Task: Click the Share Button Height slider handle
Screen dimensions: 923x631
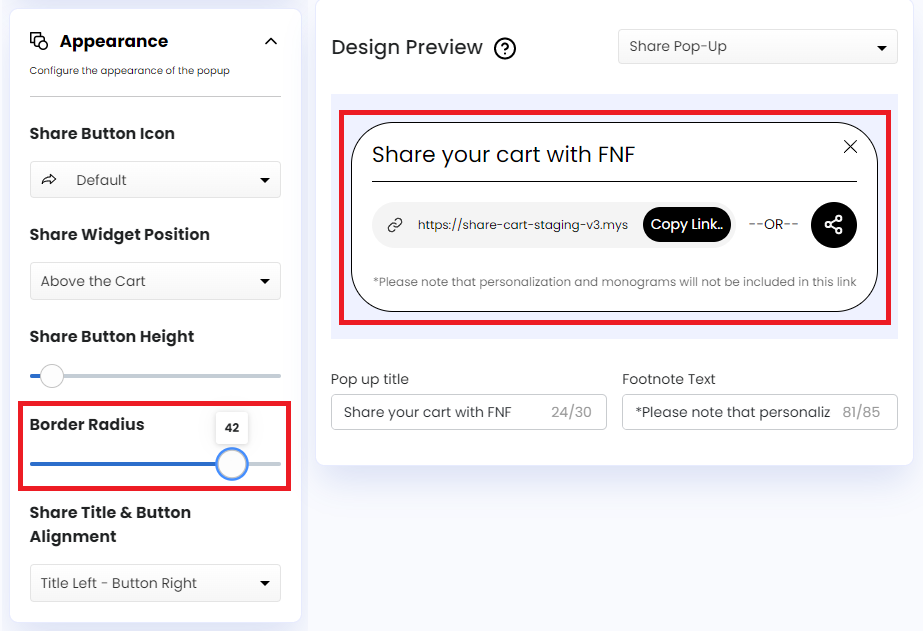Action: (50, 376)
